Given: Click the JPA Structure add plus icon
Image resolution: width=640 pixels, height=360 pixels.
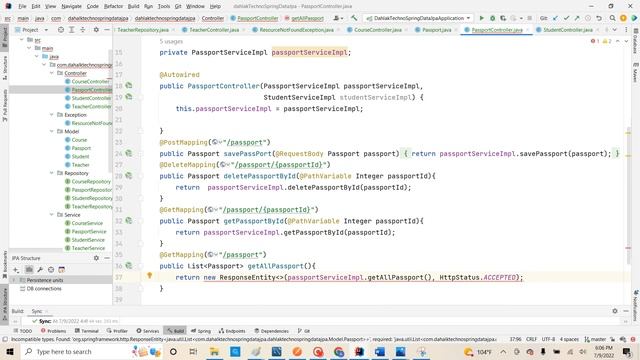Looking at the screenshot, I should coord(16,270).
